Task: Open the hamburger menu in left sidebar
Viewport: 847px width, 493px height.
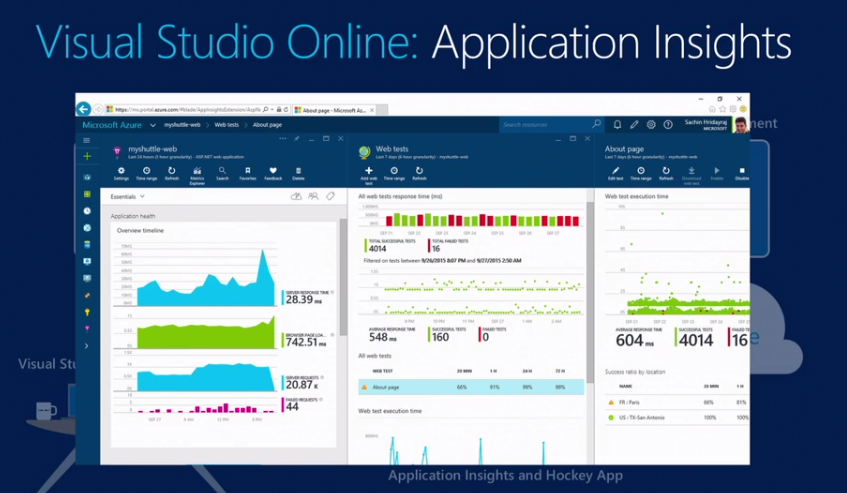Action: [x=87, y=140]
